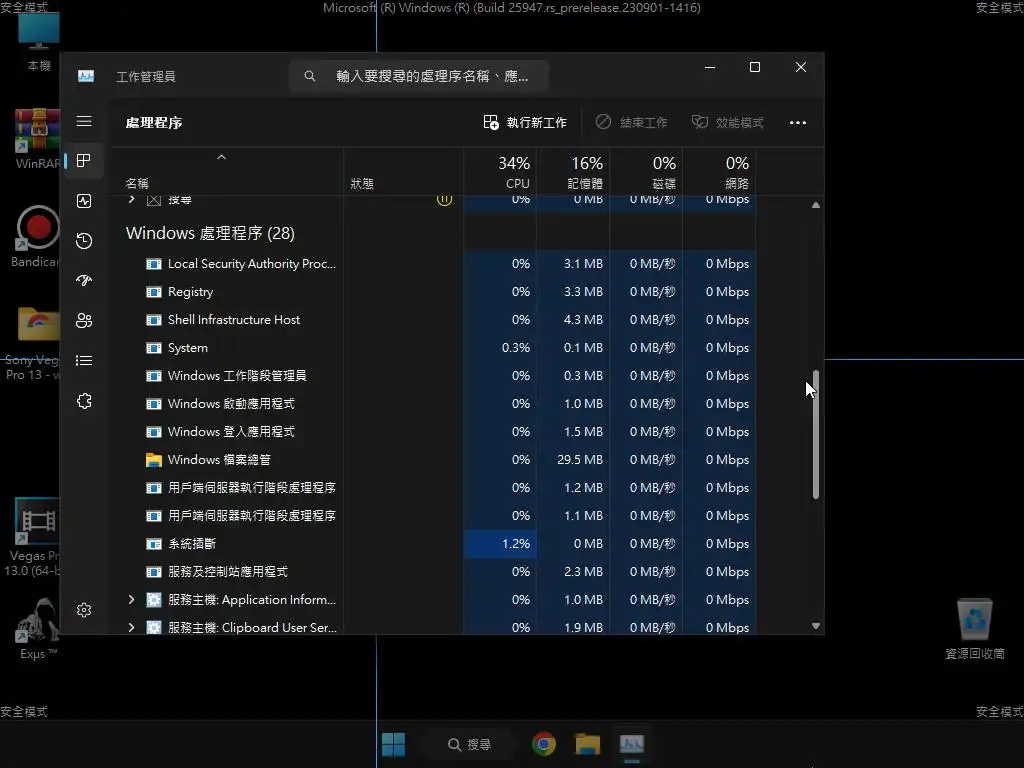This screenshot has height=768, width=1024.
Task: Expand the 搜尋 process row
Action: click(x=131, y=199)
